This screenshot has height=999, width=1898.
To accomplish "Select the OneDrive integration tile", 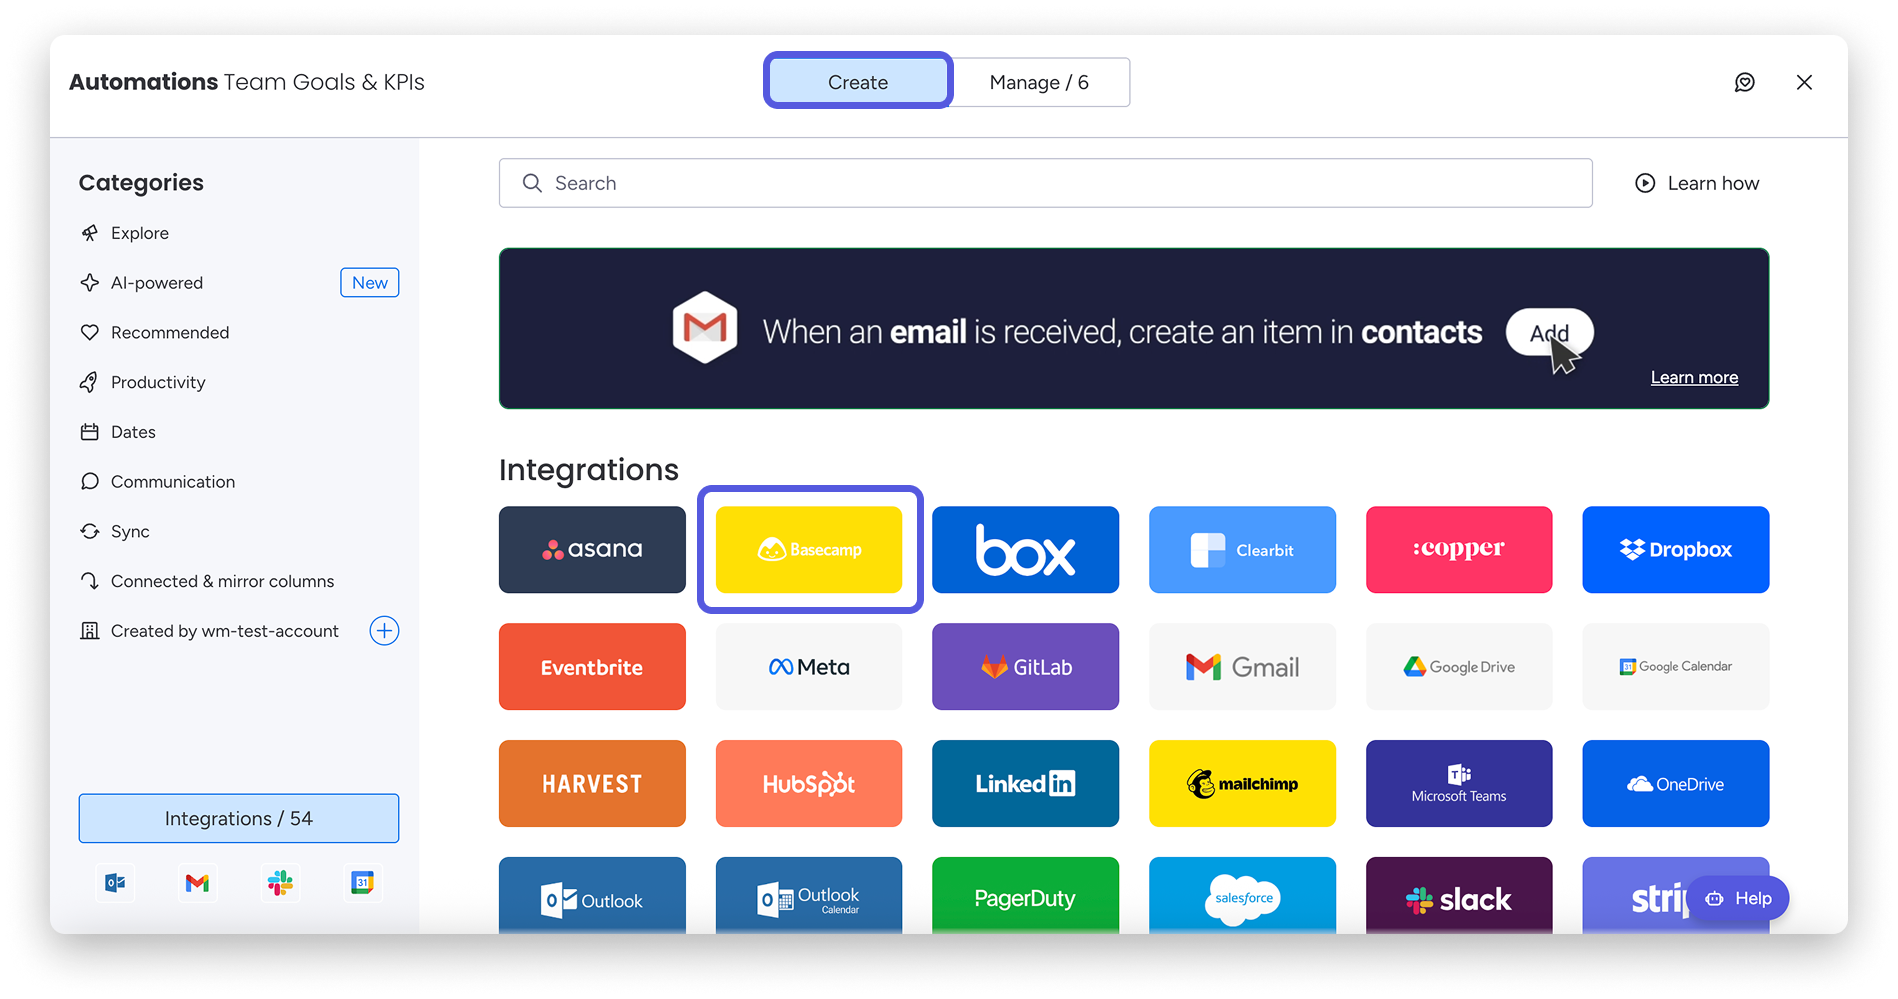I will tap(1676, 783).
